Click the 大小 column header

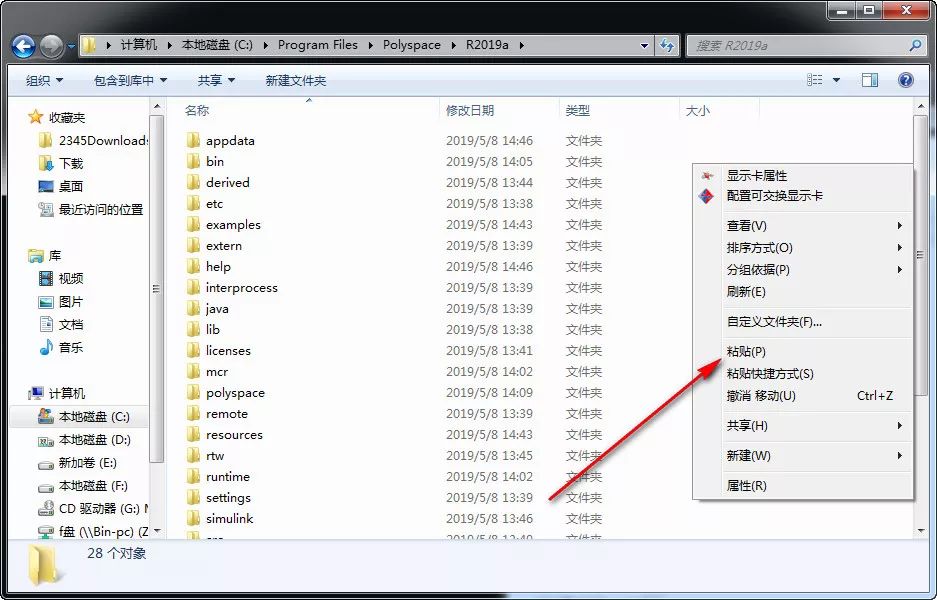697,111
